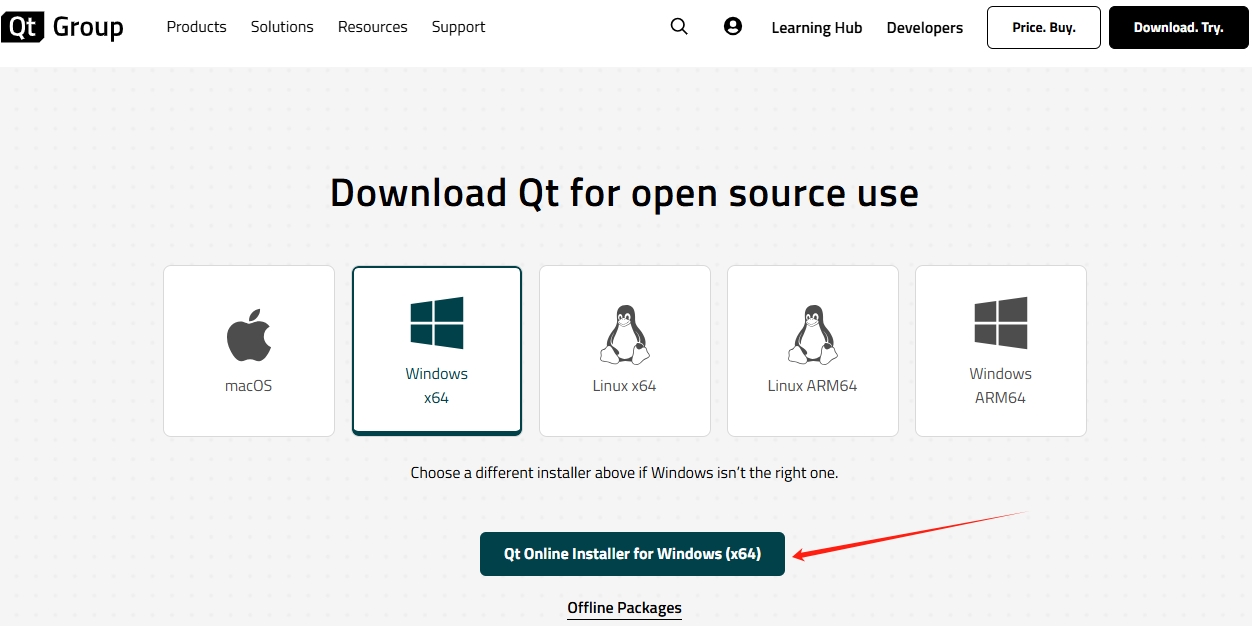The width and height of the screenshot is (1252, 626).
Task: Open the user account icon
Action: pyautogui.click(x=733, y=27)
